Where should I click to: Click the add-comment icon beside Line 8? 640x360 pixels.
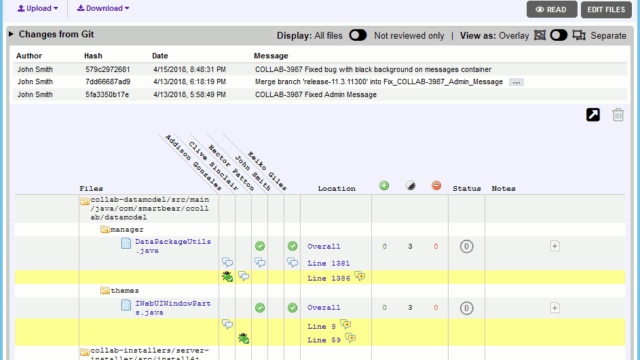click(345, 324)
